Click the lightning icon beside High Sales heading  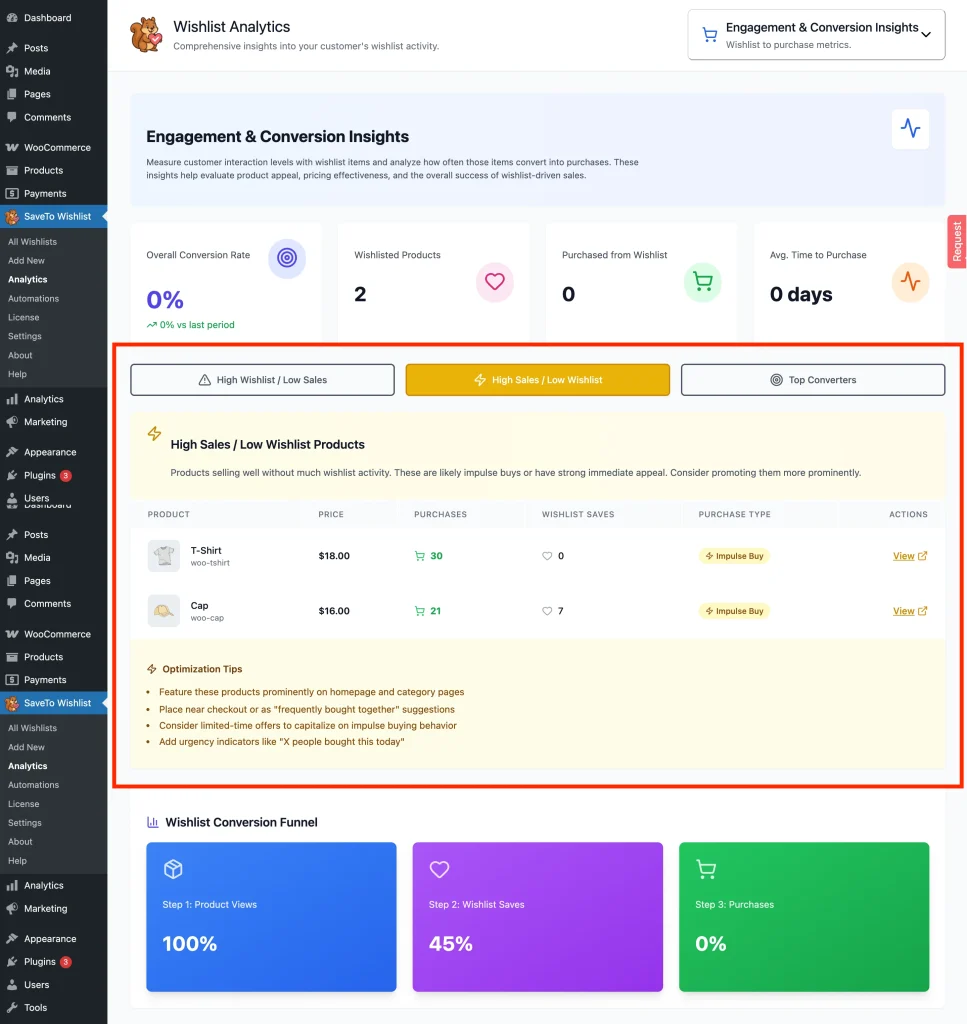point(154,434)
